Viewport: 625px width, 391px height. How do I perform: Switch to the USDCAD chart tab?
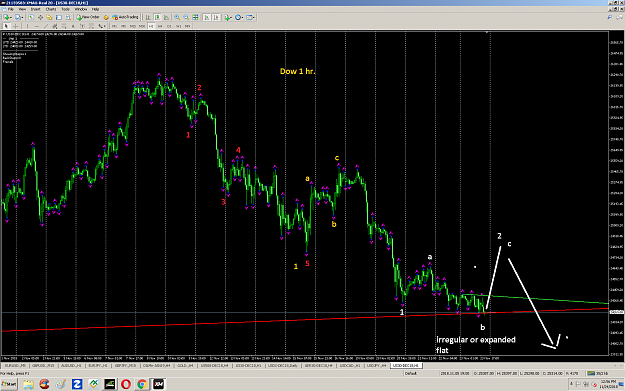[x=350, y=365]
